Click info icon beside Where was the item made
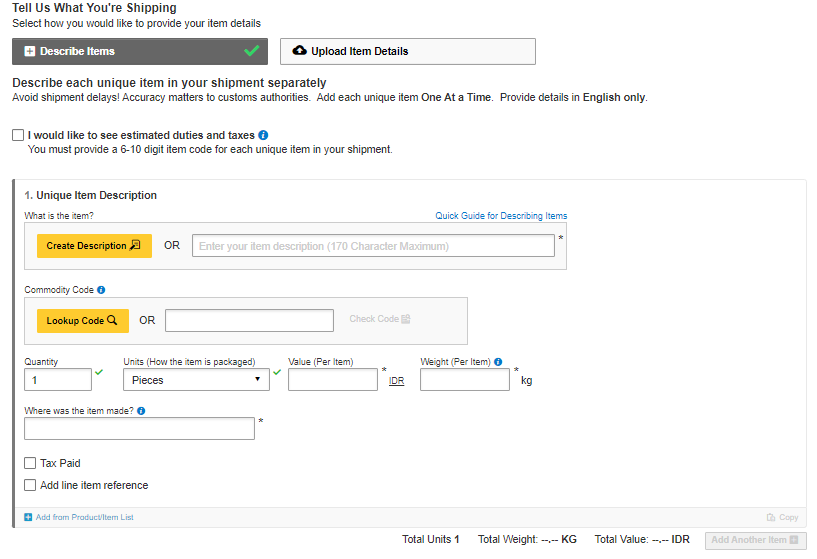817x559 pixels. [141, 411]
